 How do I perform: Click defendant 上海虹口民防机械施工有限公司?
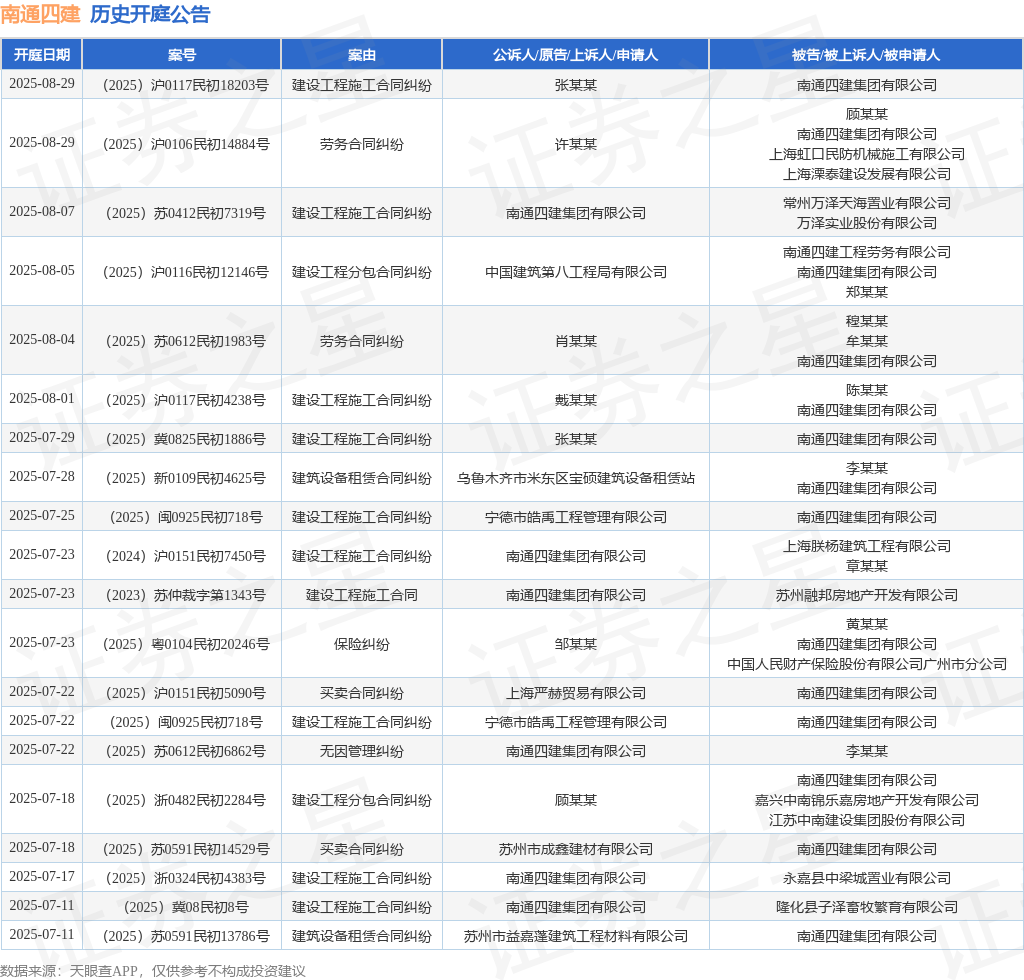pos(867,154)
